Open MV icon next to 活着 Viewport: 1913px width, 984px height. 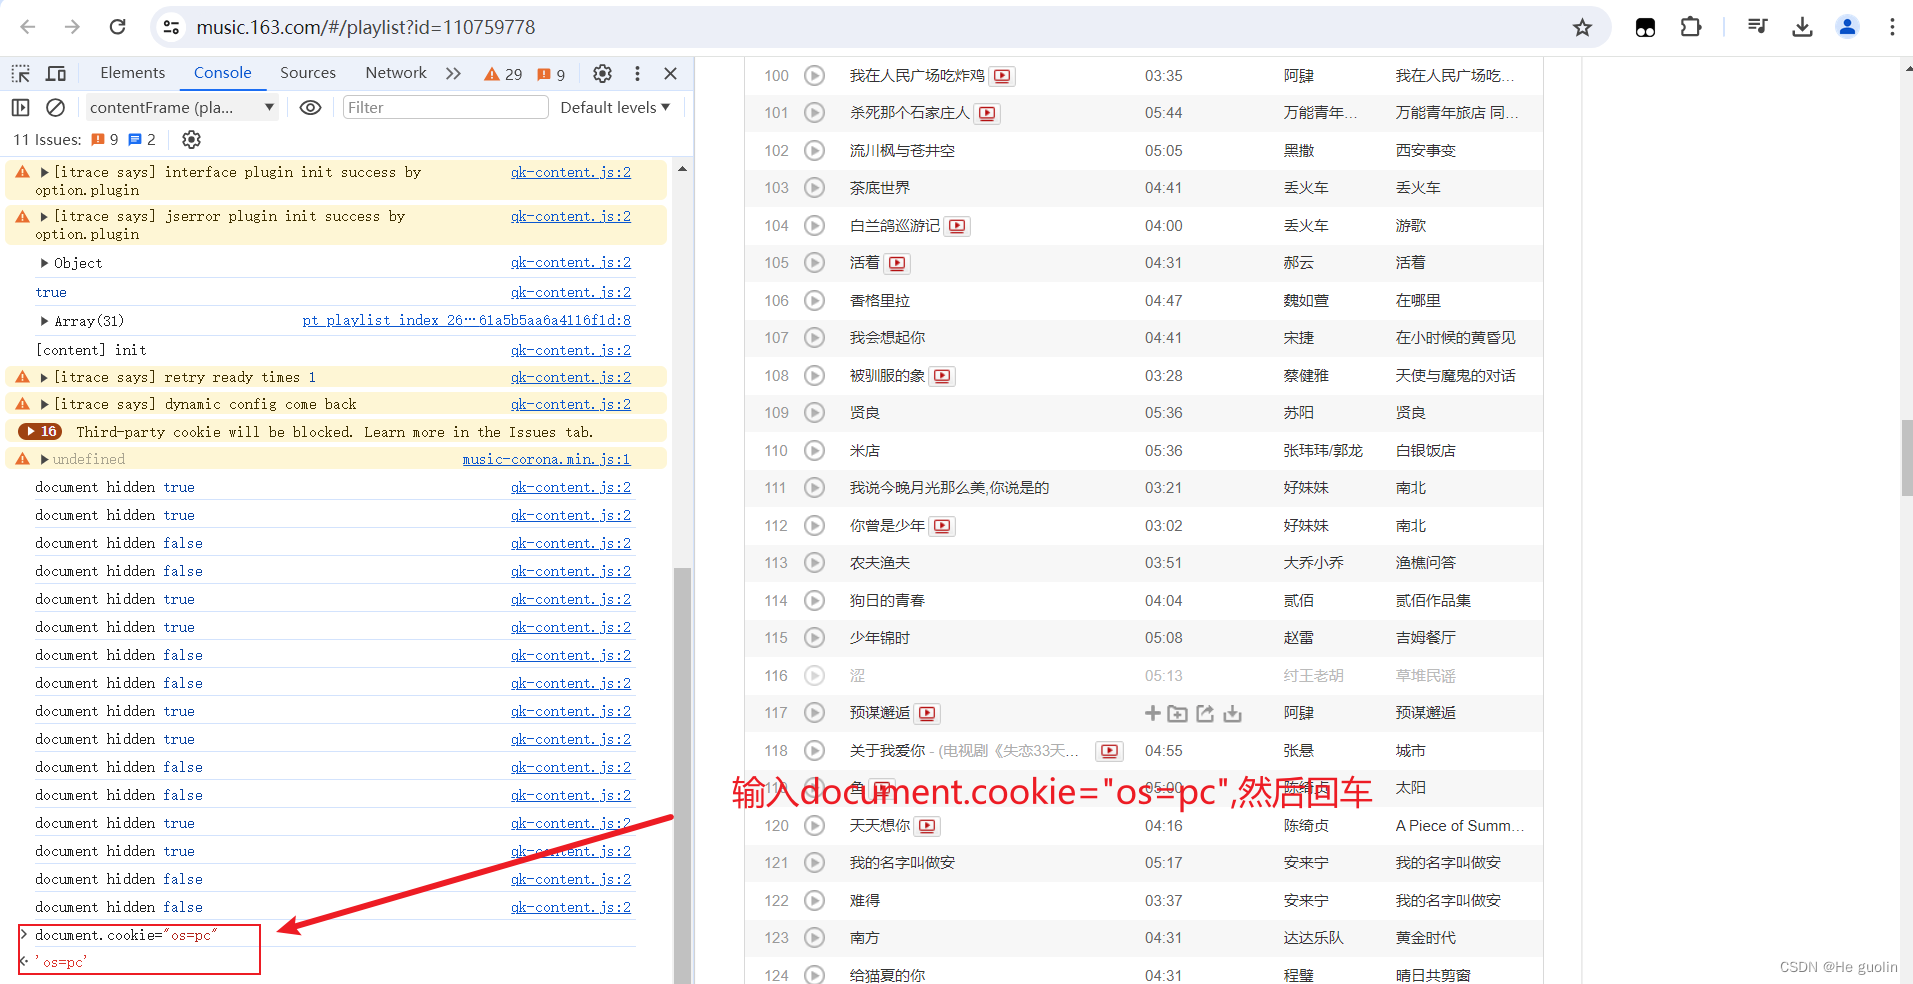[x=898, y=263]
